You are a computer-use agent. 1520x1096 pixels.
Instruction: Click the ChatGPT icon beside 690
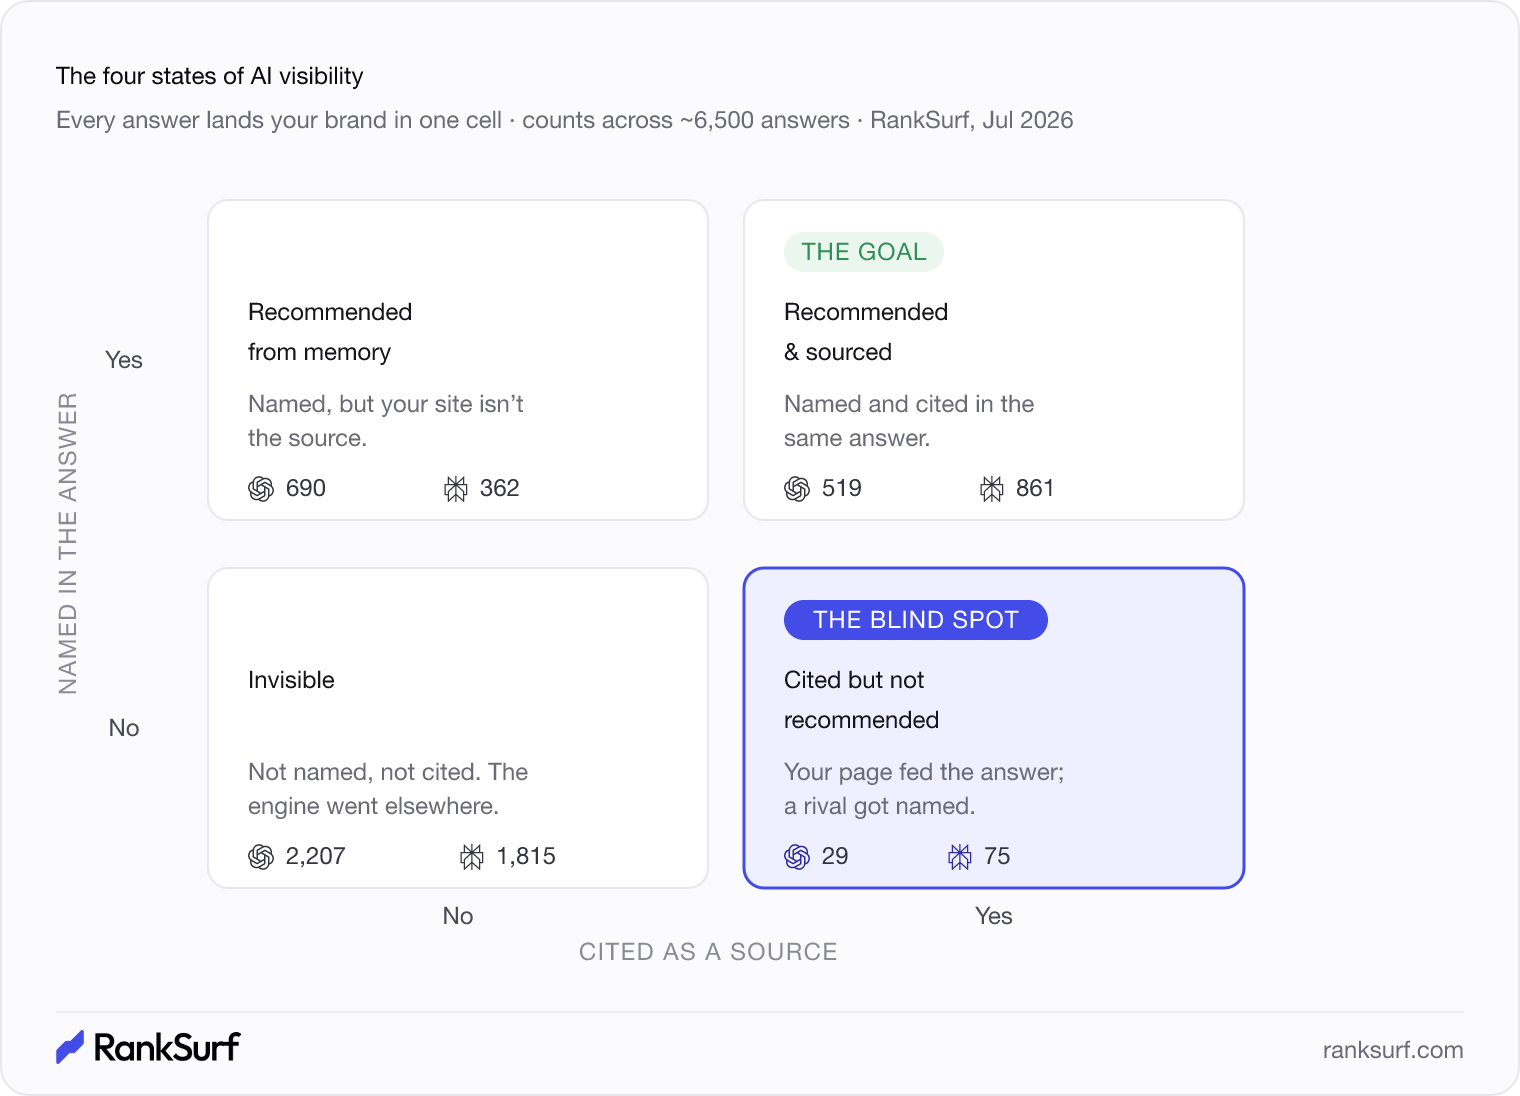point(261,489)
